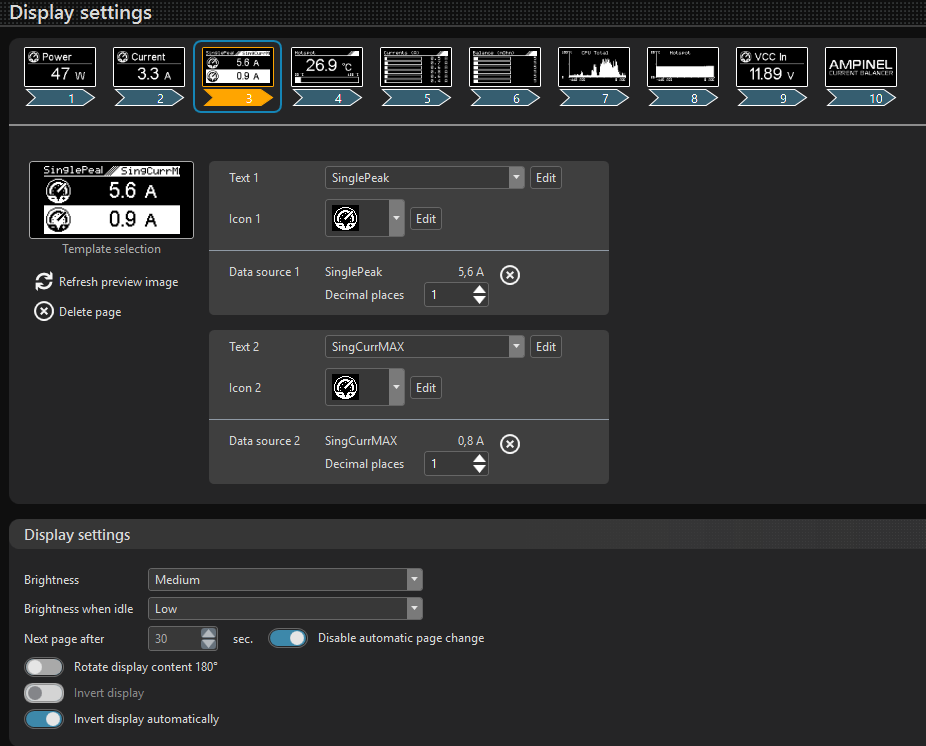
Task: Click the Delete page icon
Action: pyautogui.click(x=44, y=312)
